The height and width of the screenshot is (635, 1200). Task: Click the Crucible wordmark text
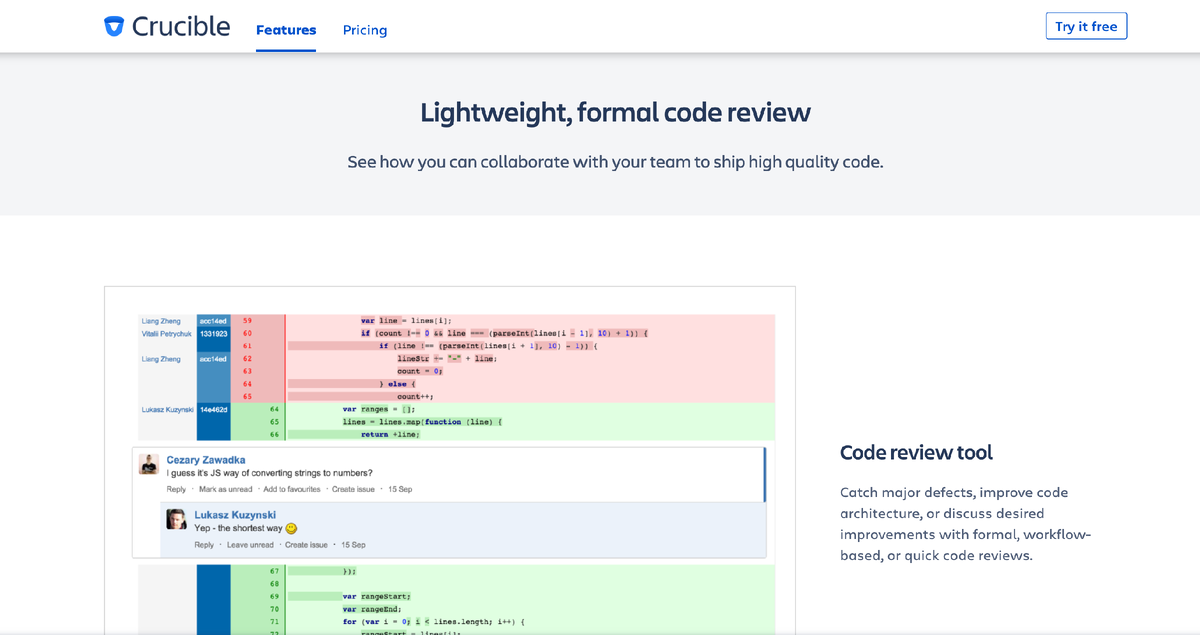point(181,26)
